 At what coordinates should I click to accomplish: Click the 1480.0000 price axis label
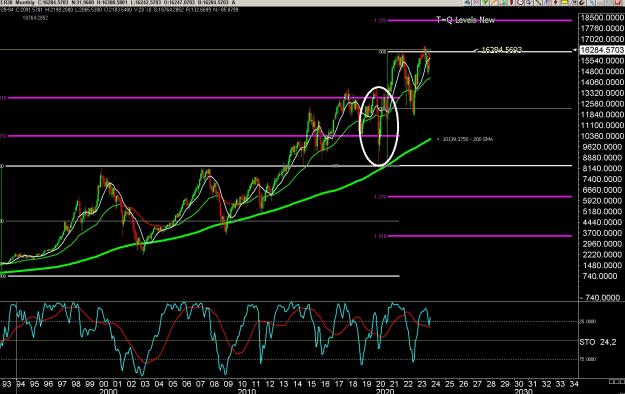[x=603, y=265]
